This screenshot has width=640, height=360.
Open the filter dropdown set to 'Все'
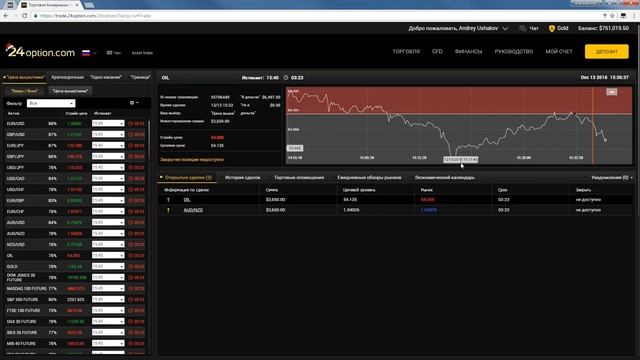tap(51, 103)
